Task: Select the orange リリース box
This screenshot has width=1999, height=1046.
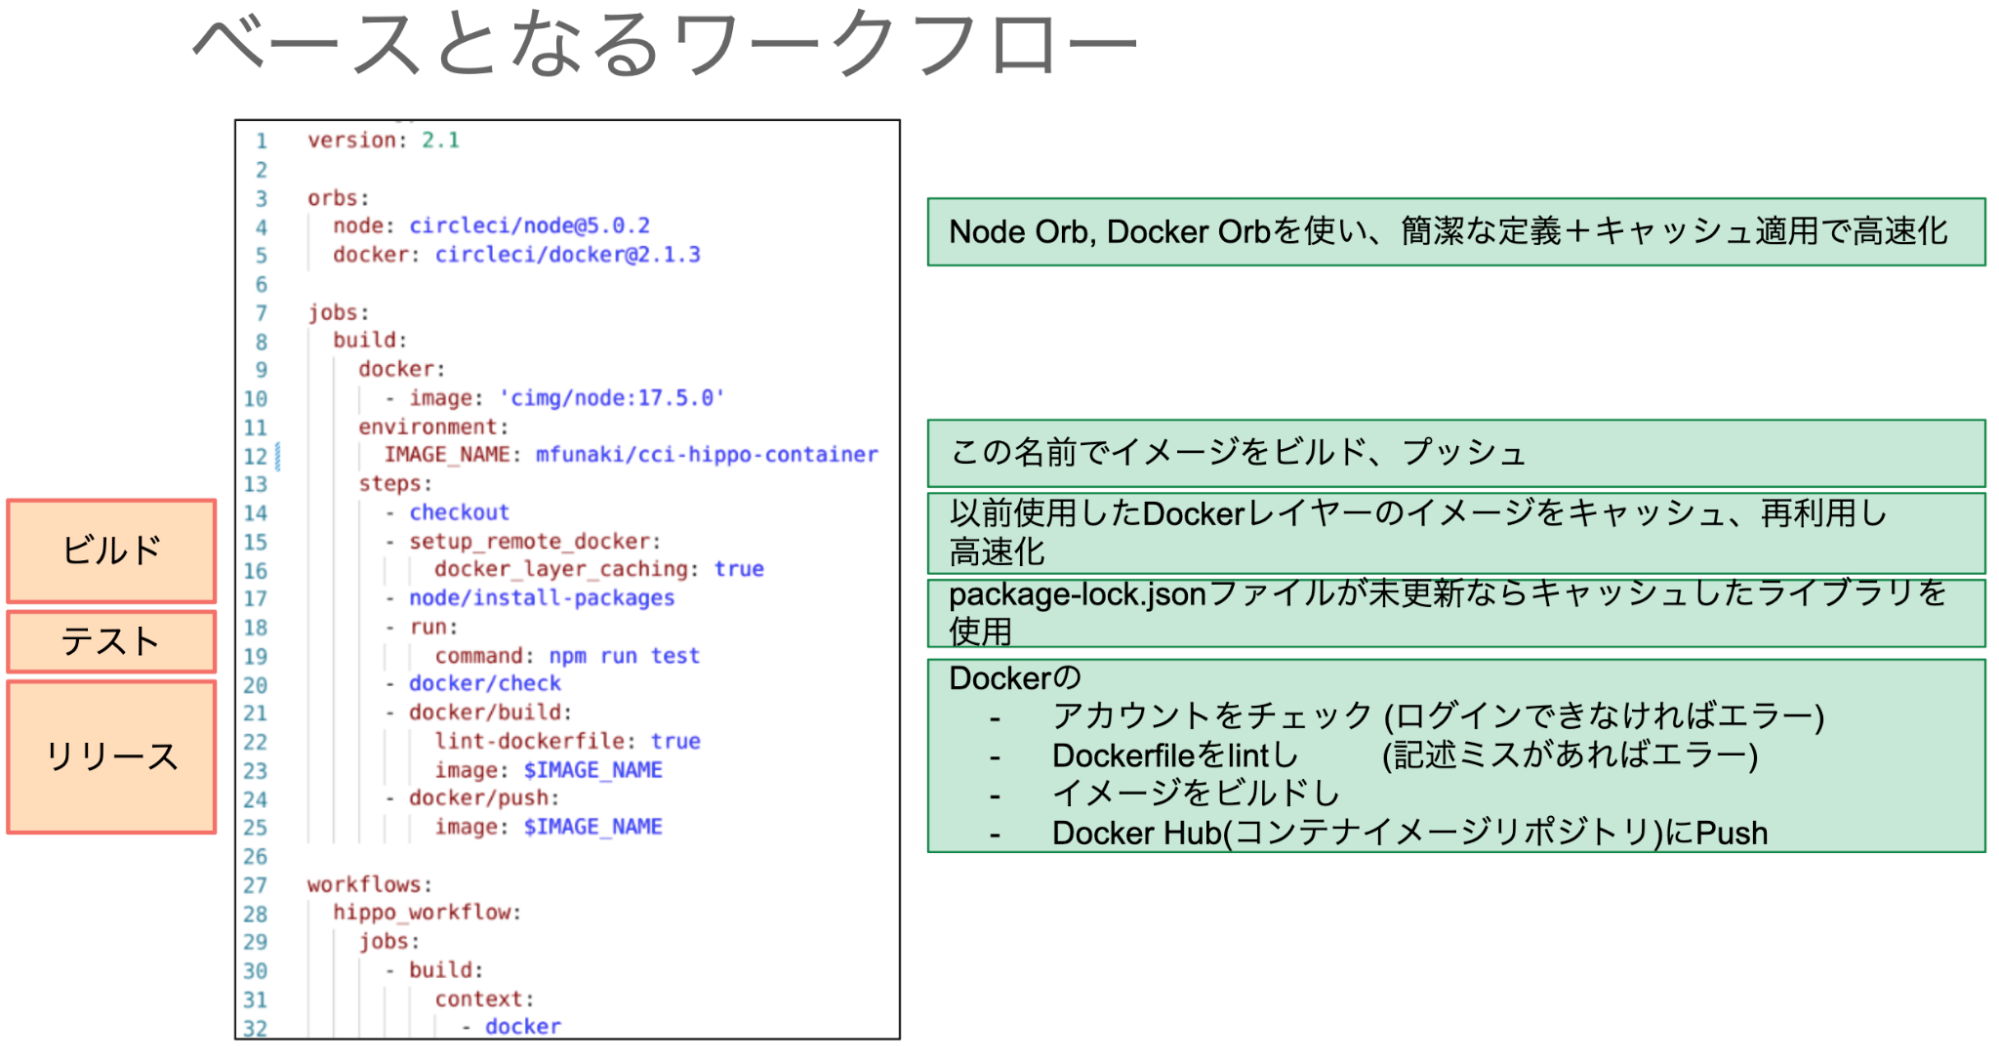Action: pyautogui.click(x=111, y=757)
